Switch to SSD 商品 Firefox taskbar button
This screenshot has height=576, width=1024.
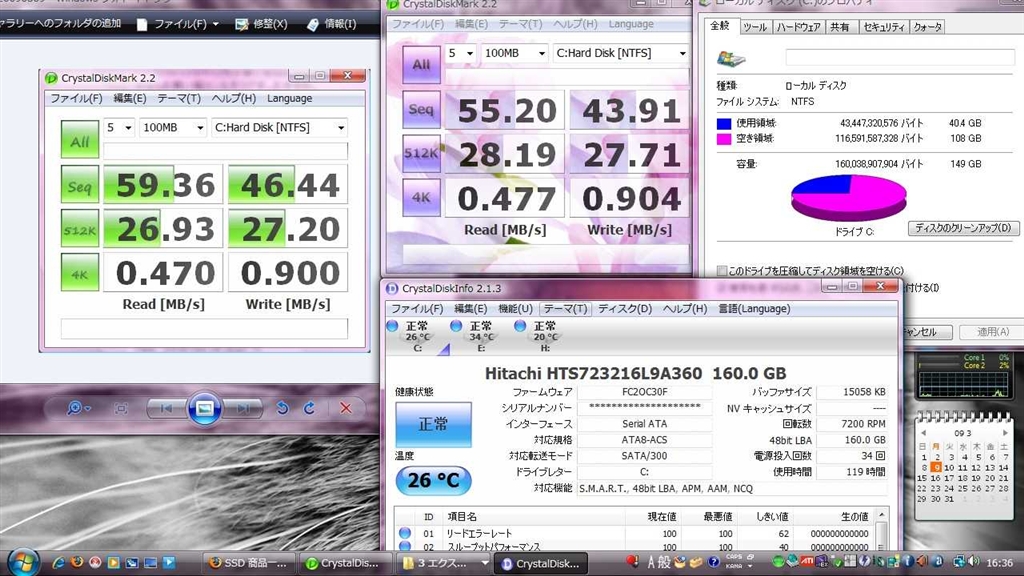248,563
